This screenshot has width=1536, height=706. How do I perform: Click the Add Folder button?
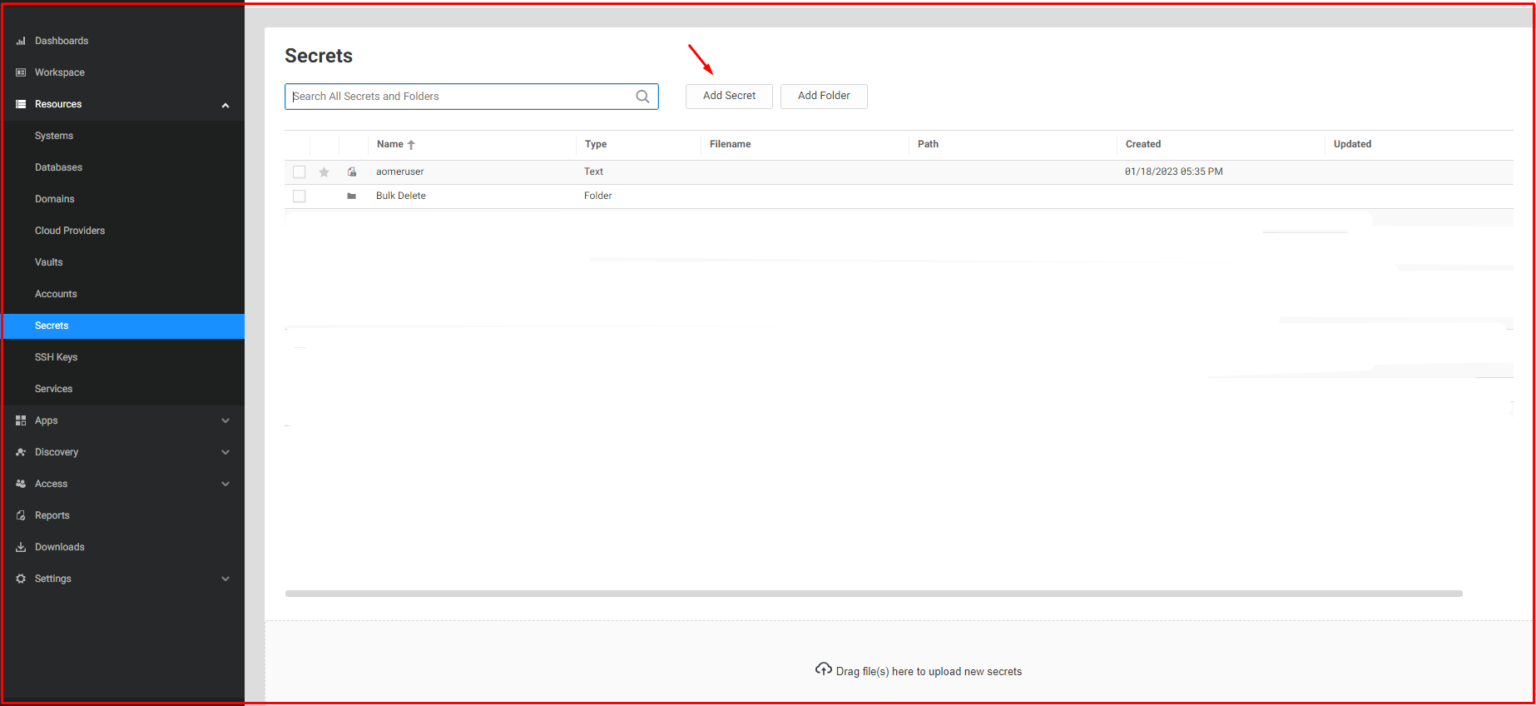coord(823,96)
